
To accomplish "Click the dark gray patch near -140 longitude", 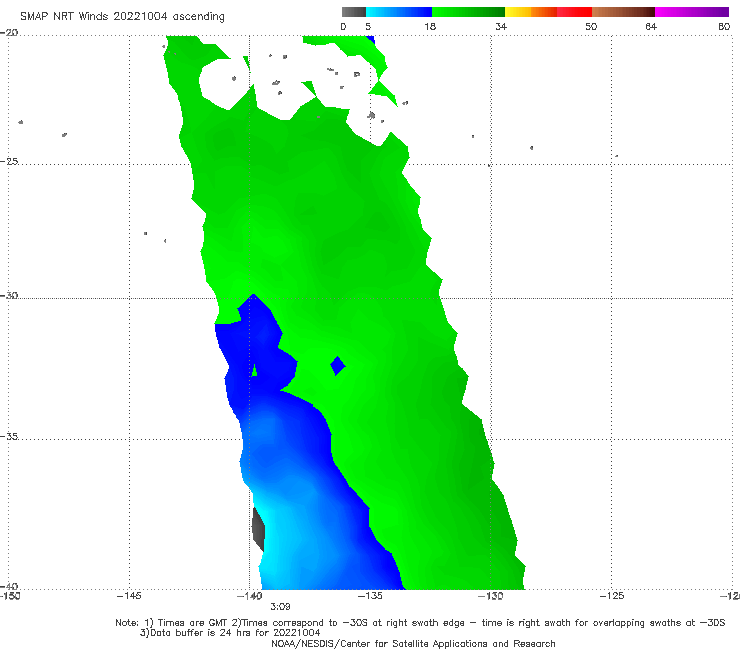I will [x=258, y=530].
